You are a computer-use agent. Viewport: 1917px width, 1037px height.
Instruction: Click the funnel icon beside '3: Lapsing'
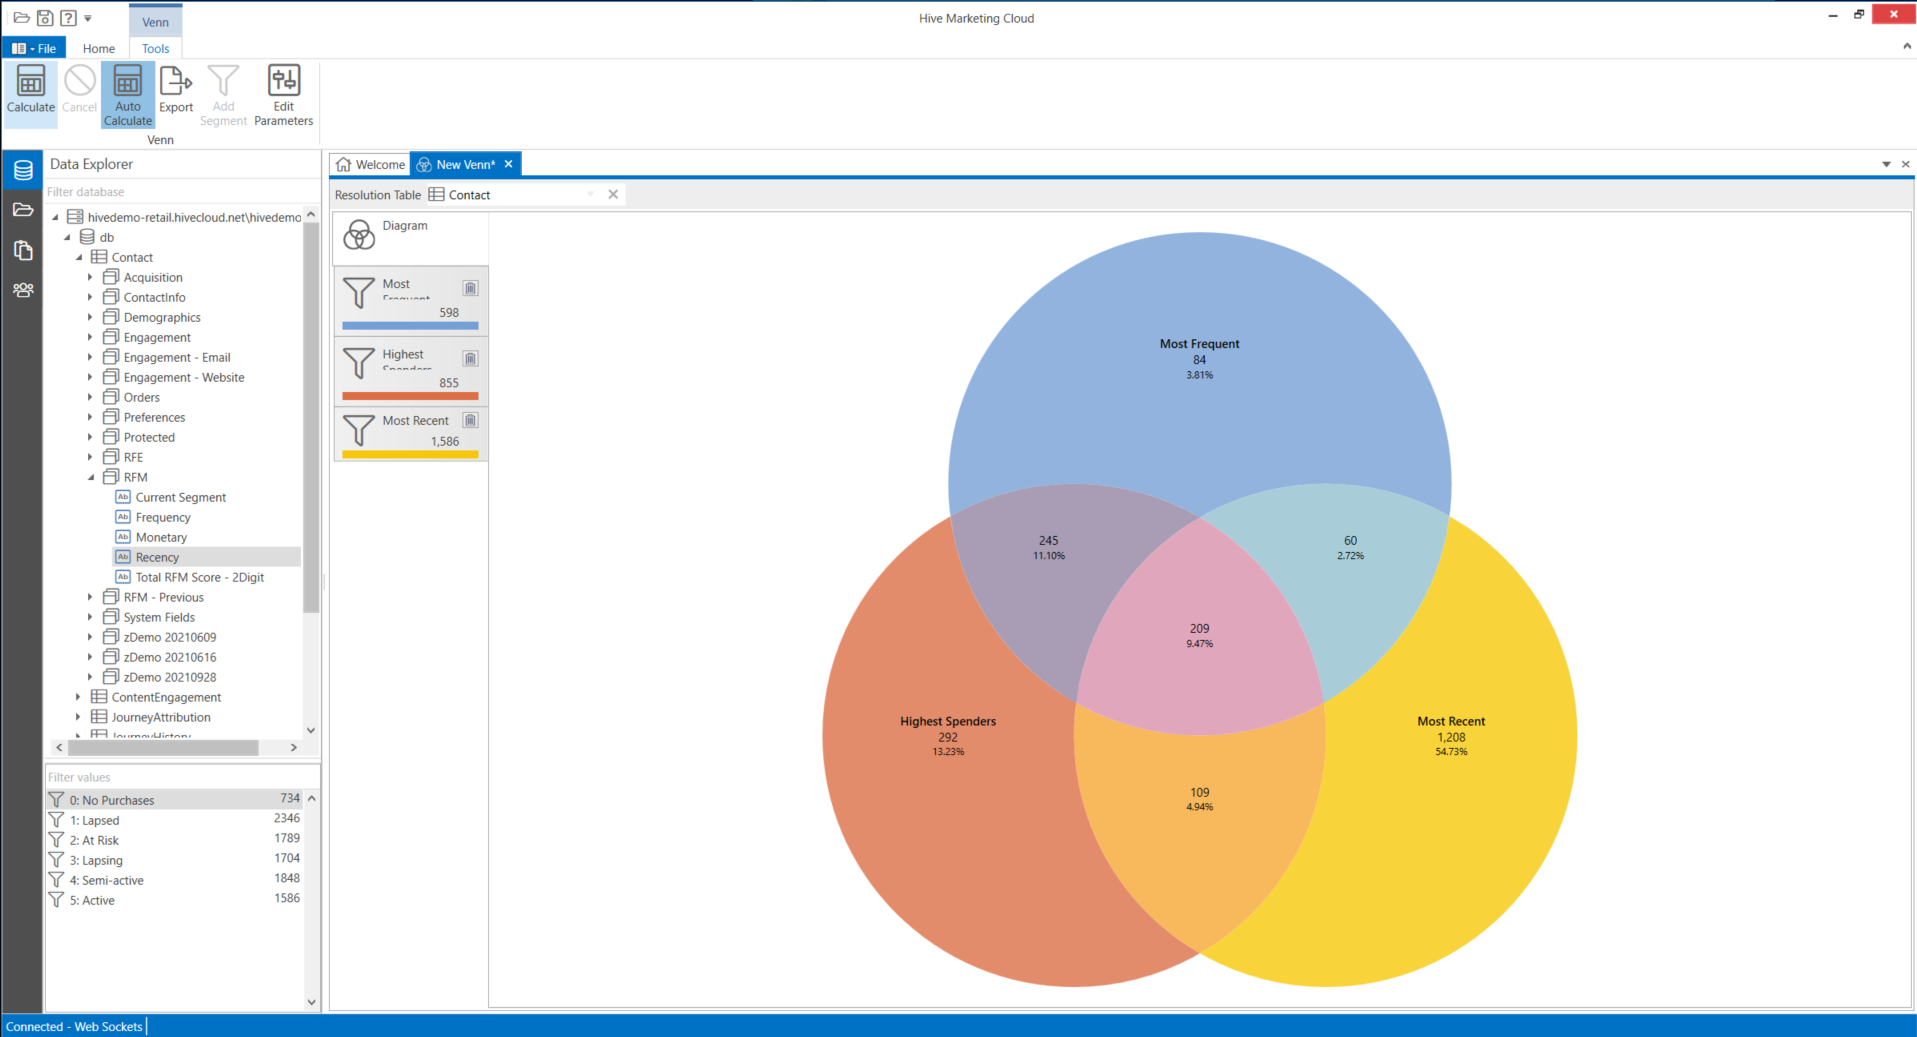pyautogui.click(x=57, y=860)
